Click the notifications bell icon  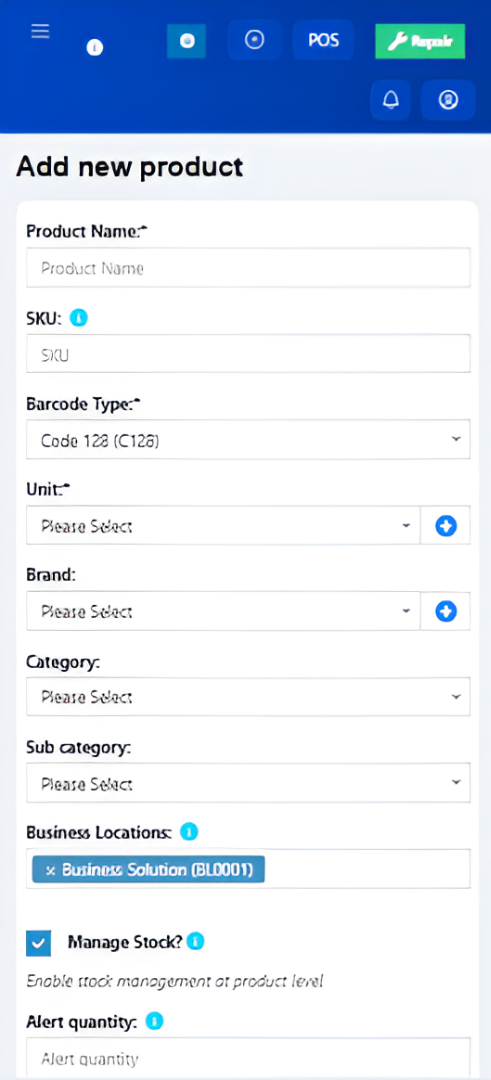point(390,101)
